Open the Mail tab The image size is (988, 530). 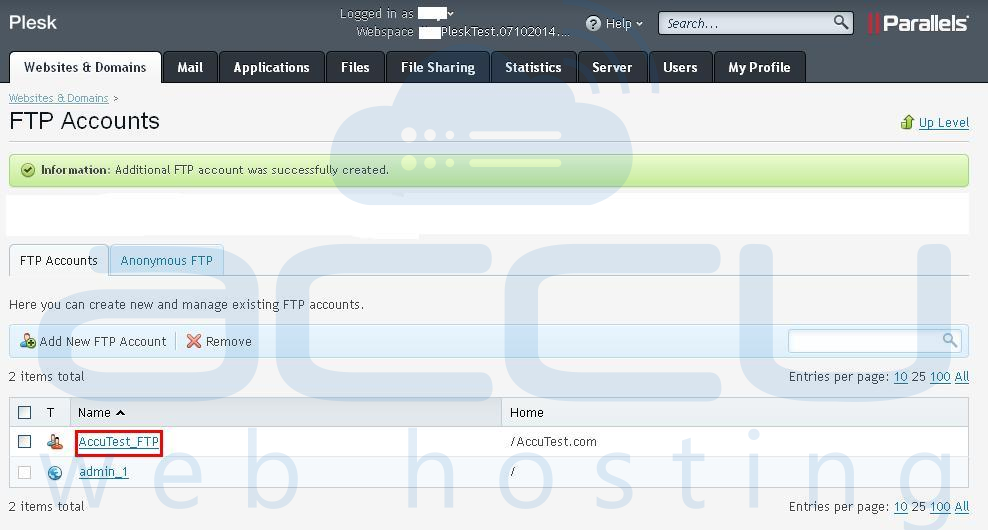click(190, 67)
